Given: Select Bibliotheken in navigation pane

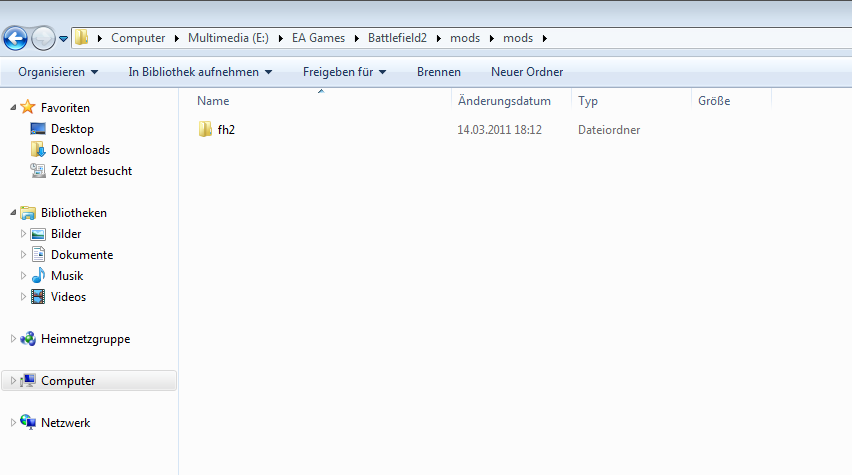Looking at the screenshot, I should 74,212.
